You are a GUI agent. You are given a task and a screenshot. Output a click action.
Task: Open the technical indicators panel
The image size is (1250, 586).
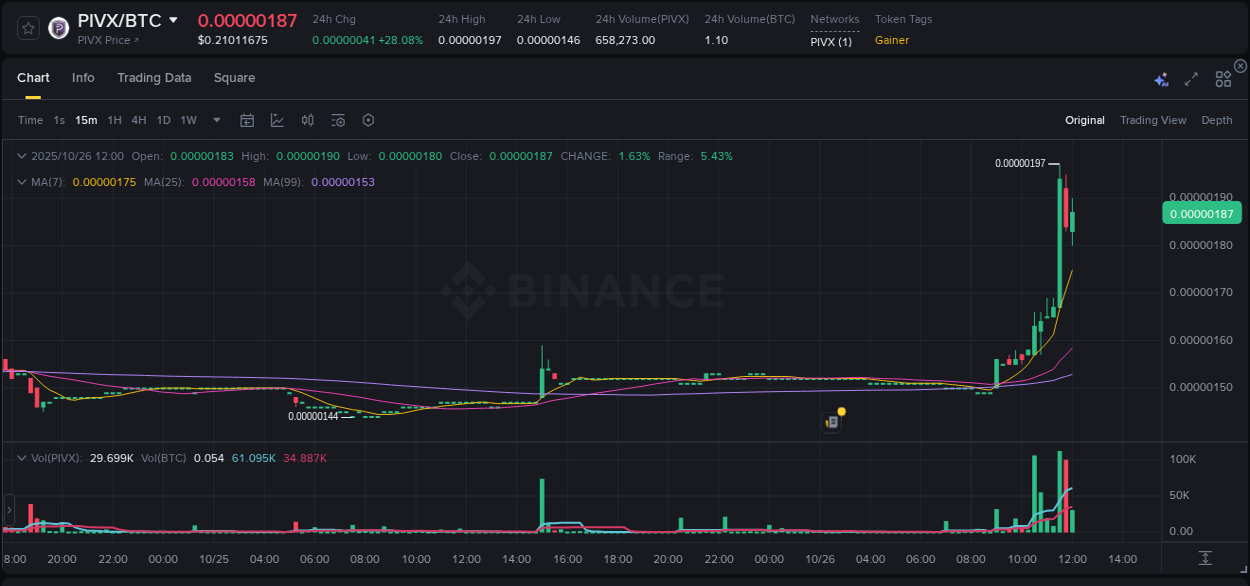coord(277,120)
